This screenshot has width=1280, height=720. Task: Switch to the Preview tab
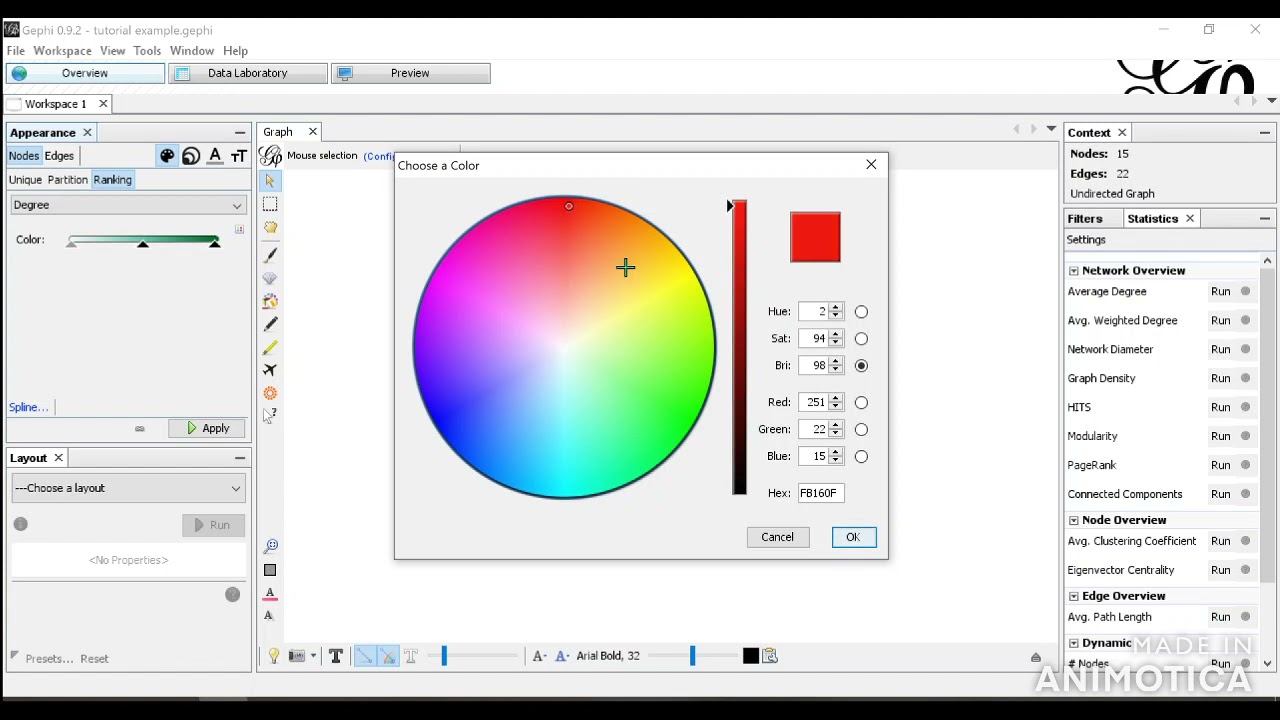[410, 73]
